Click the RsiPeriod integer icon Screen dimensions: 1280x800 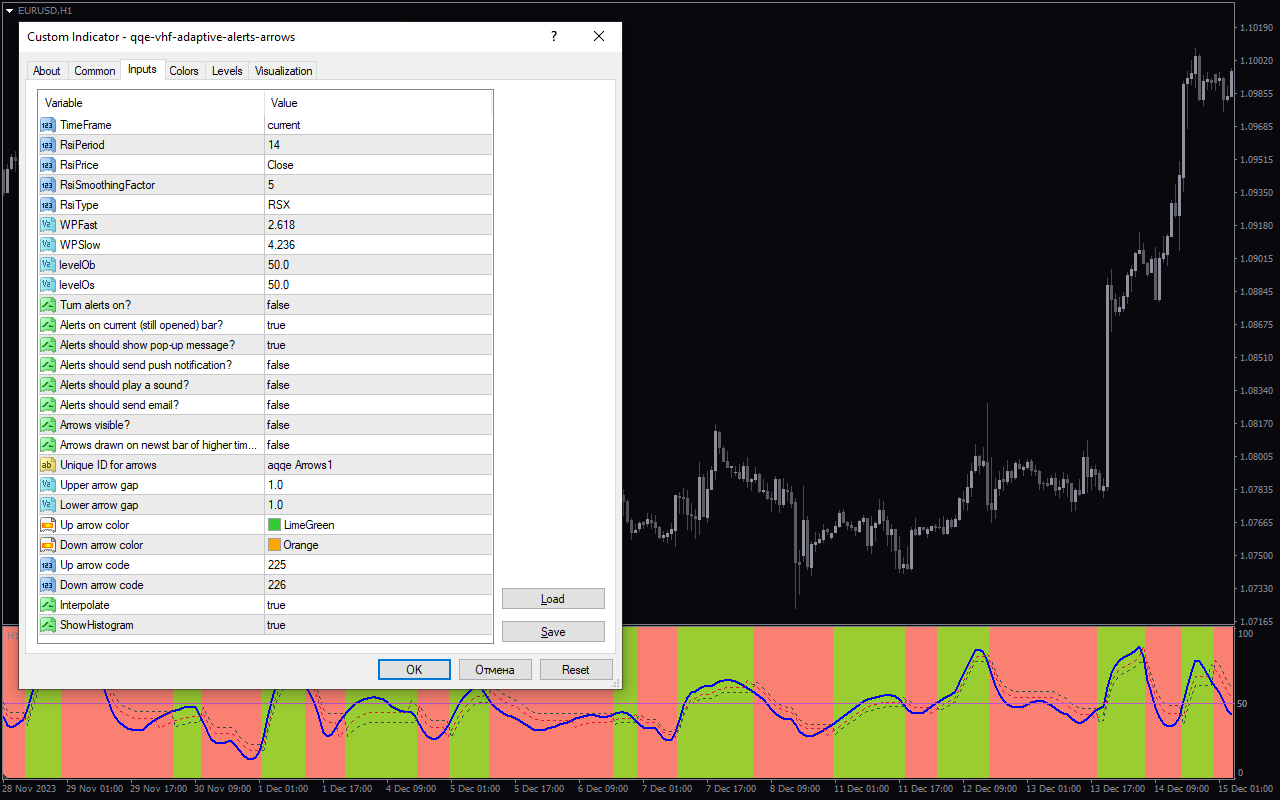tap(48, 145)
